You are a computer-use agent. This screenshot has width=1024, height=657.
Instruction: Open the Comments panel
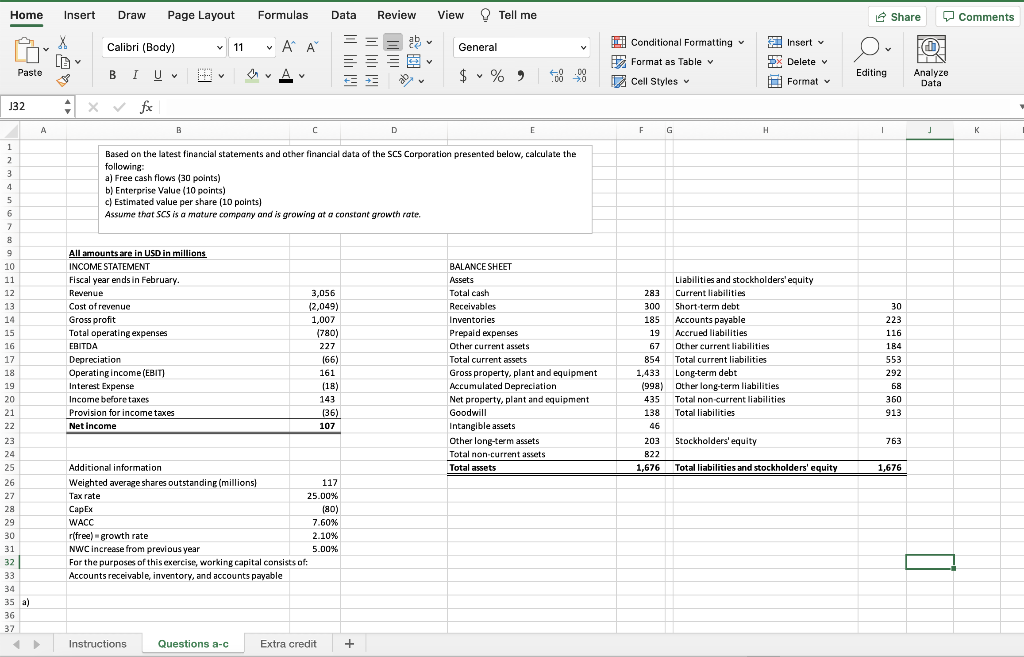pos(977,16)
